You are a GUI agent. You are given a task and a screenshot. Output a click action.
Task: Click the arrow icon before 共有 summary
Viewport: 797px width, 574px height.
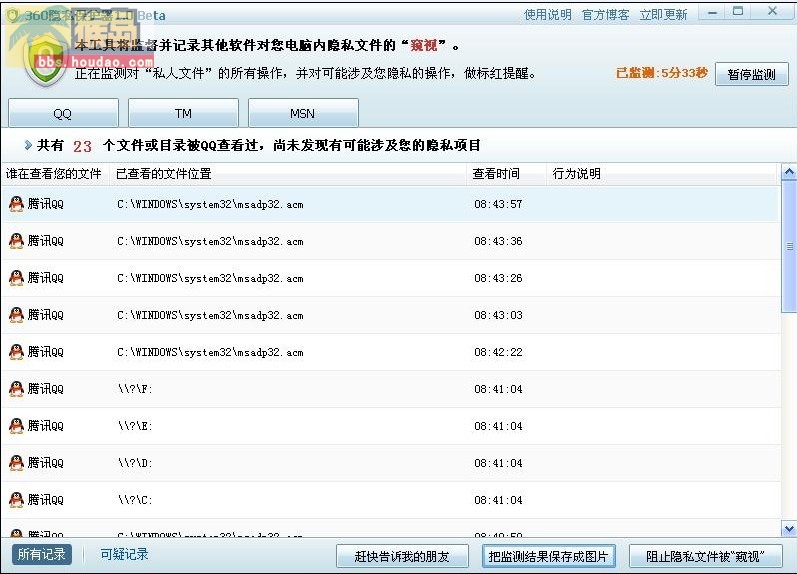click(x=28, y=145)
